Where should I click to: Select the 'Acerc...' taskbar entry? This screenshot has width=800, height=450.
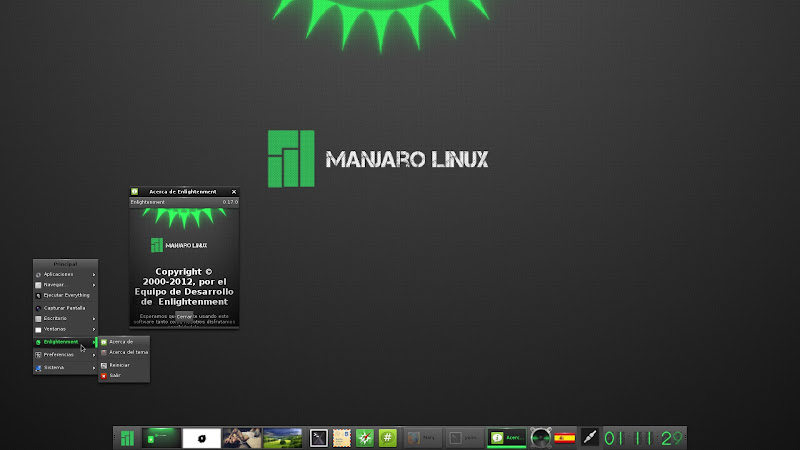pyautogui.click(x=506, y=438)
